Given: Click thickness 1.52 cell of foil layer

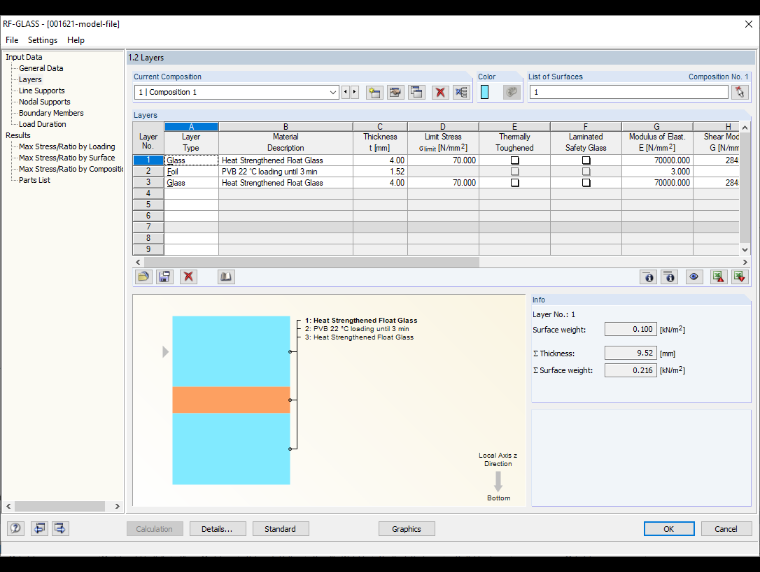Looking at the screenshot, I should coord(380,172).
